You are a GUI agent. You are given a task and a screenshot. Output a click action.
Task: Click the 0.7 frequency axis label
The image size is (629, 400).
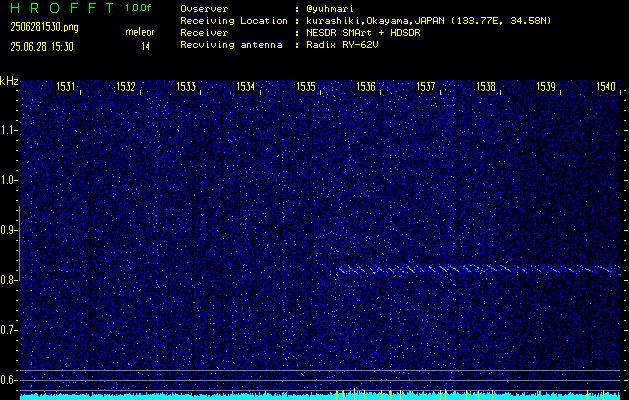click(7, 330)
